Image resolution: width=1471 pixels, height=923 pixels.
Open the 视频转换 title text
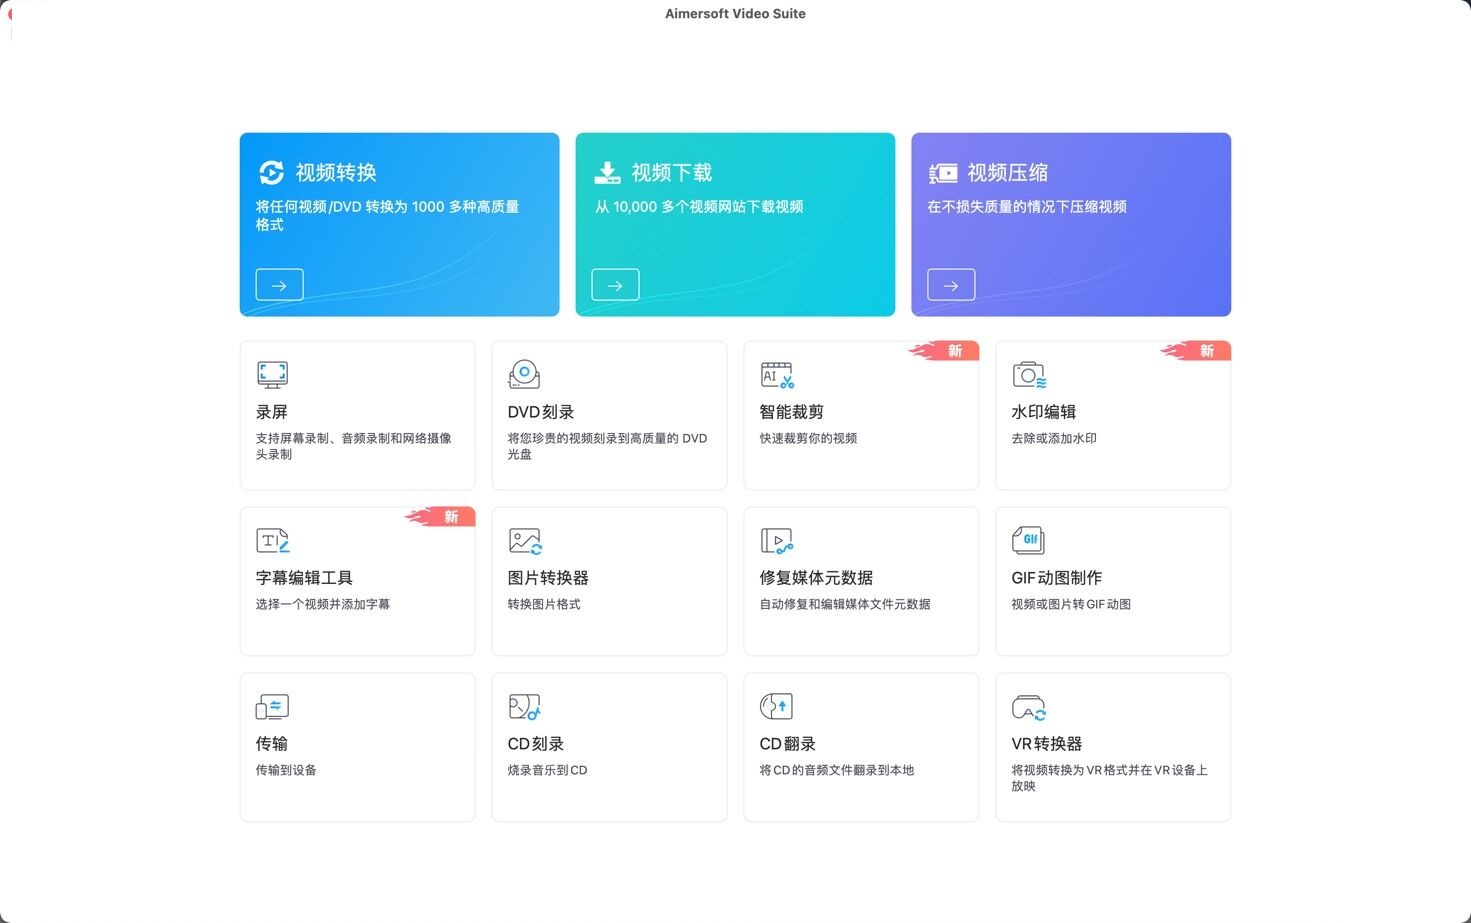pyautogui.click(x=336, y=173)
